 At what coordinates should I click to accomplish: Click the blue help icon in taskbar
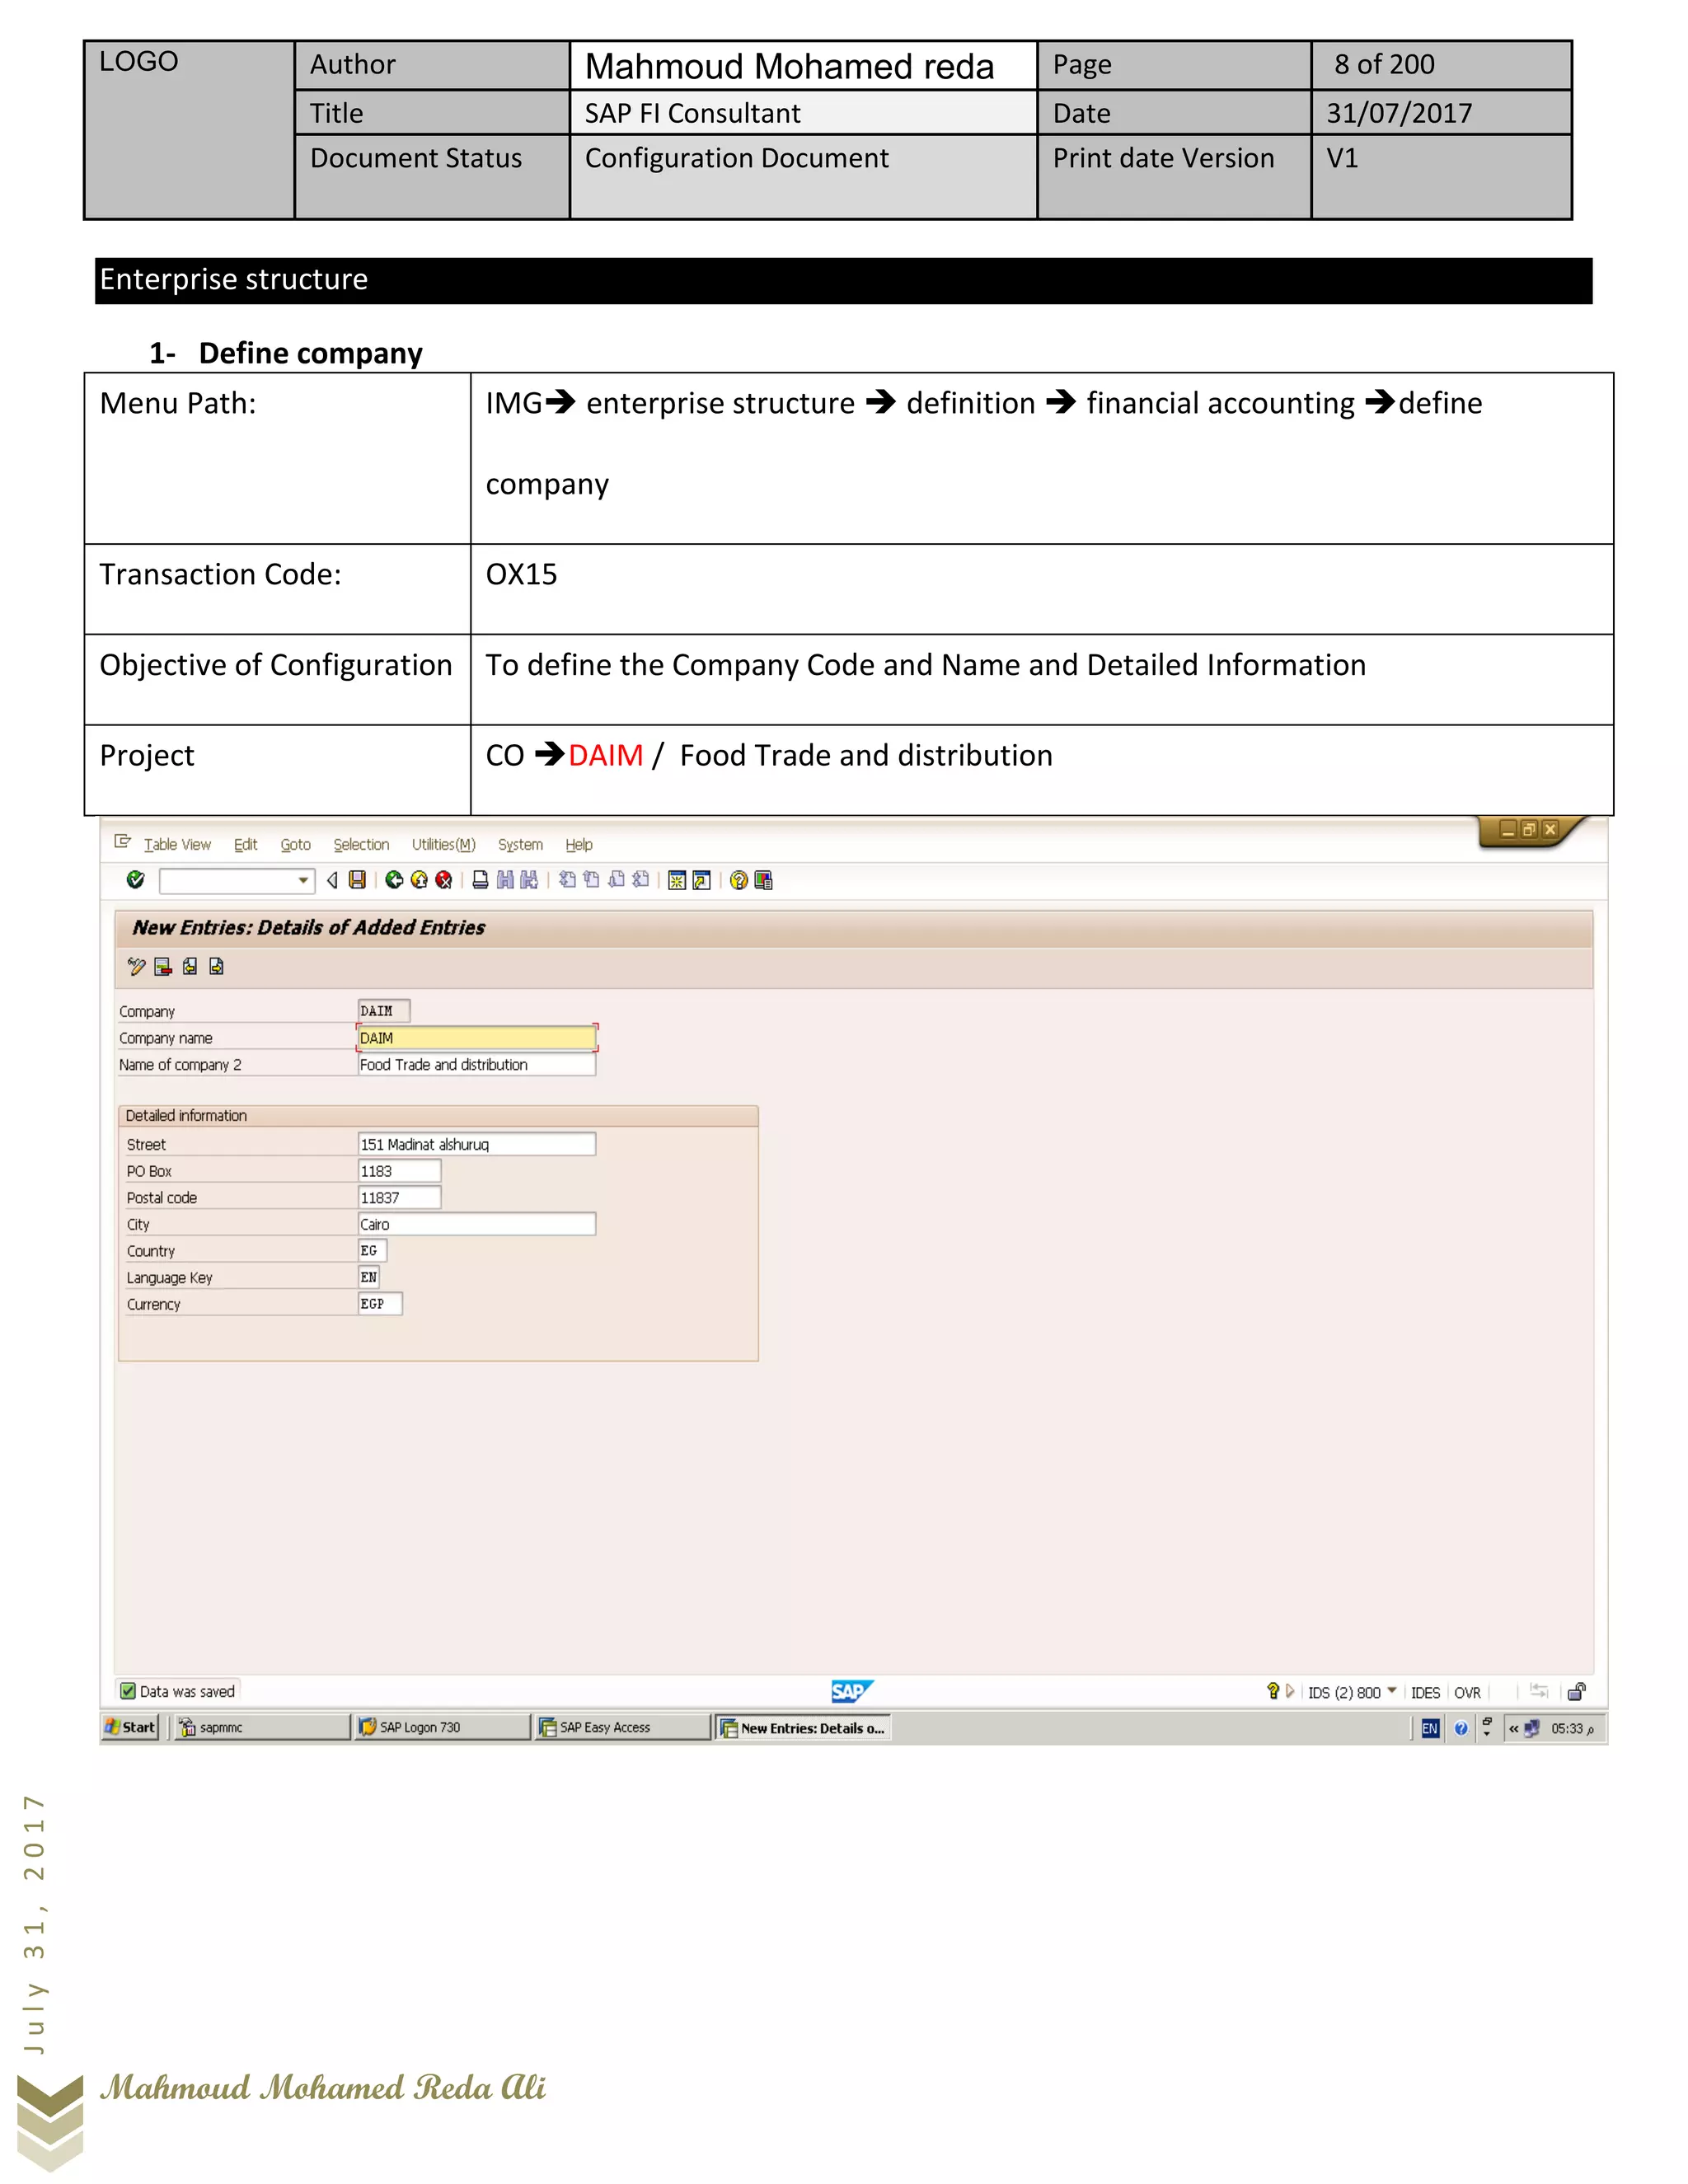(x=1461, y=1728)
